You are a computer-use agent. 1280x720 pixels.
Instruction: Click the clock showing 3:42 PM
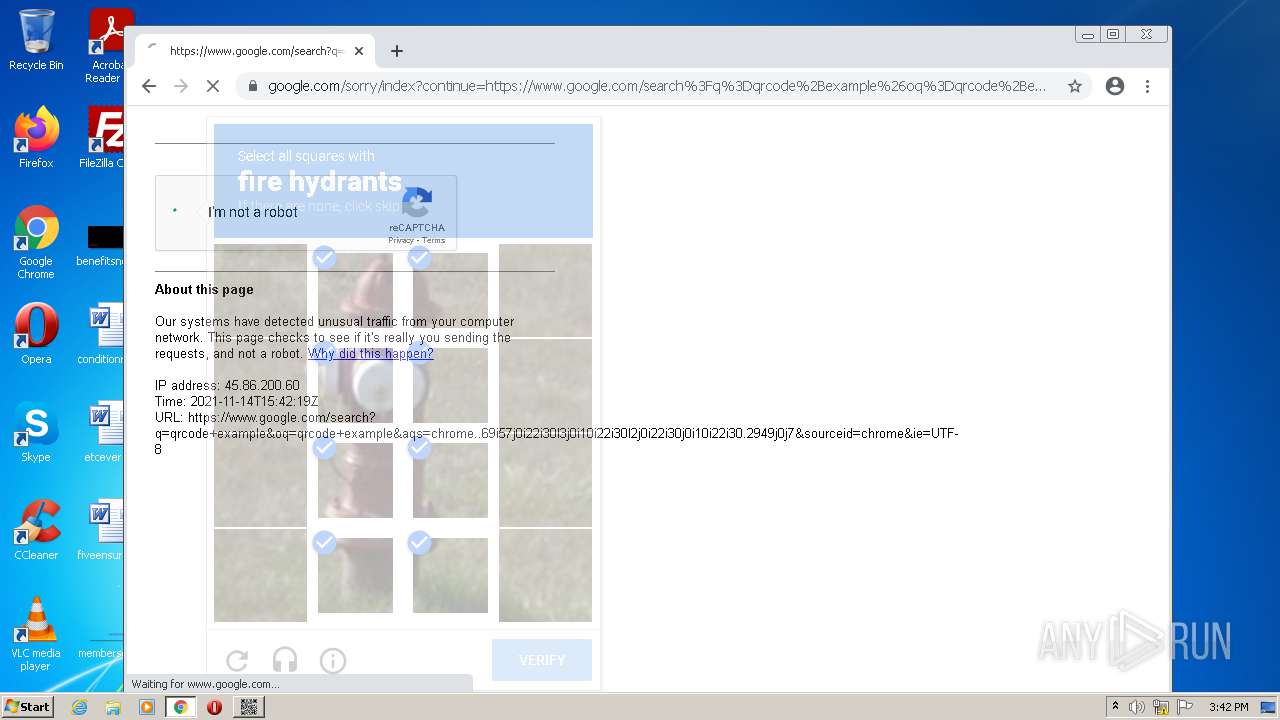click(x=1228, y=707)
